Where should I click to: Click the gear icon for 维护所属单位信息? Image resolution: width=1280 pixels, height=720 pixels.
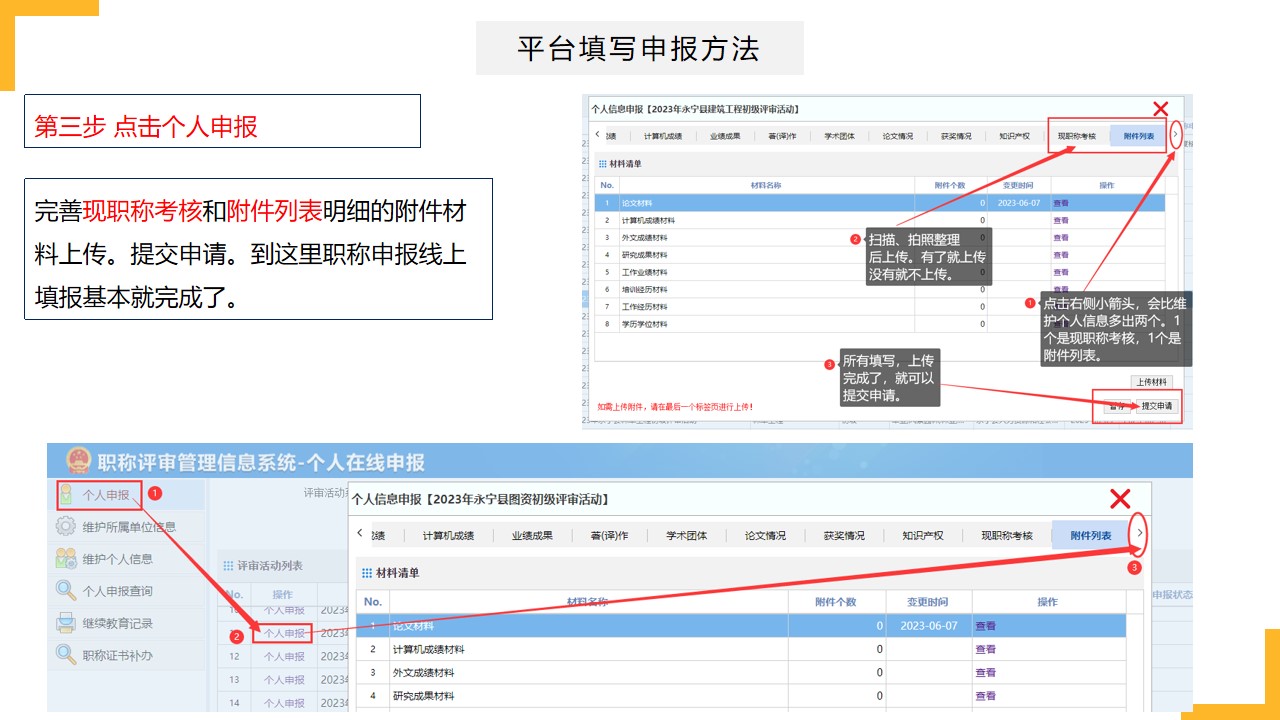tap(66, 527)
